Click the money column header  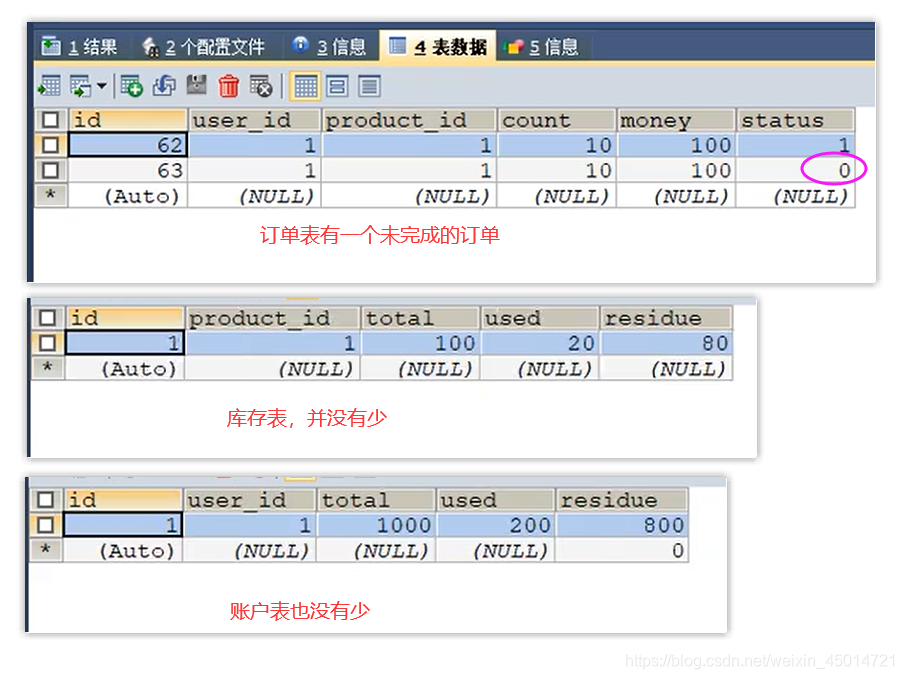coord(676,120)
